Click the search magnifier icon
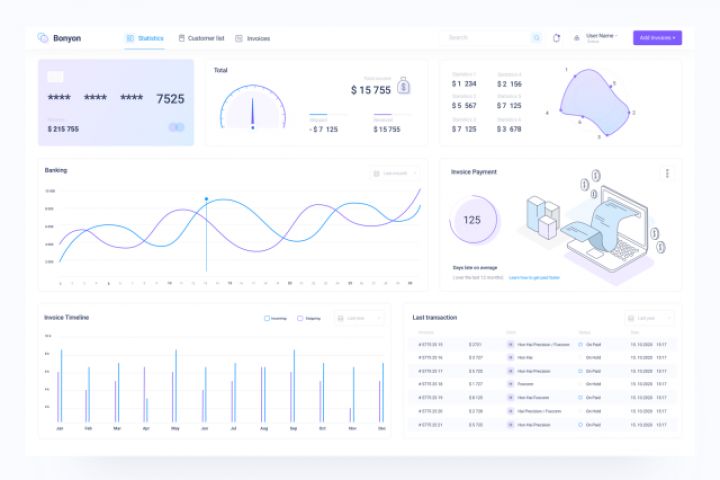720x480 pixels. click(536, 38)
